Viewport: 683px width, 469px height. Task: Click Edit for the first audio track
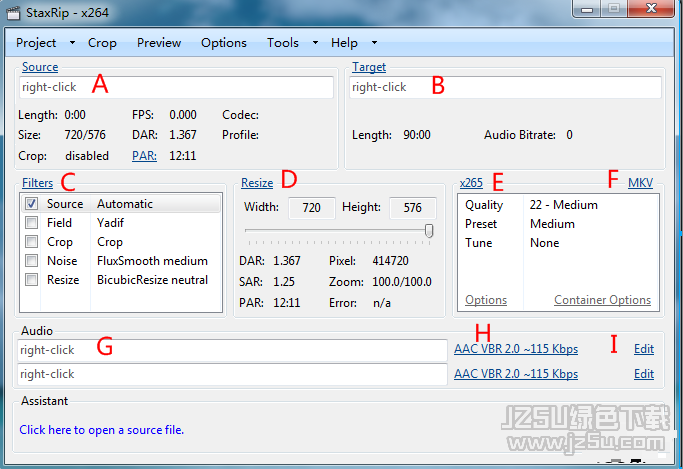point(644,349)
